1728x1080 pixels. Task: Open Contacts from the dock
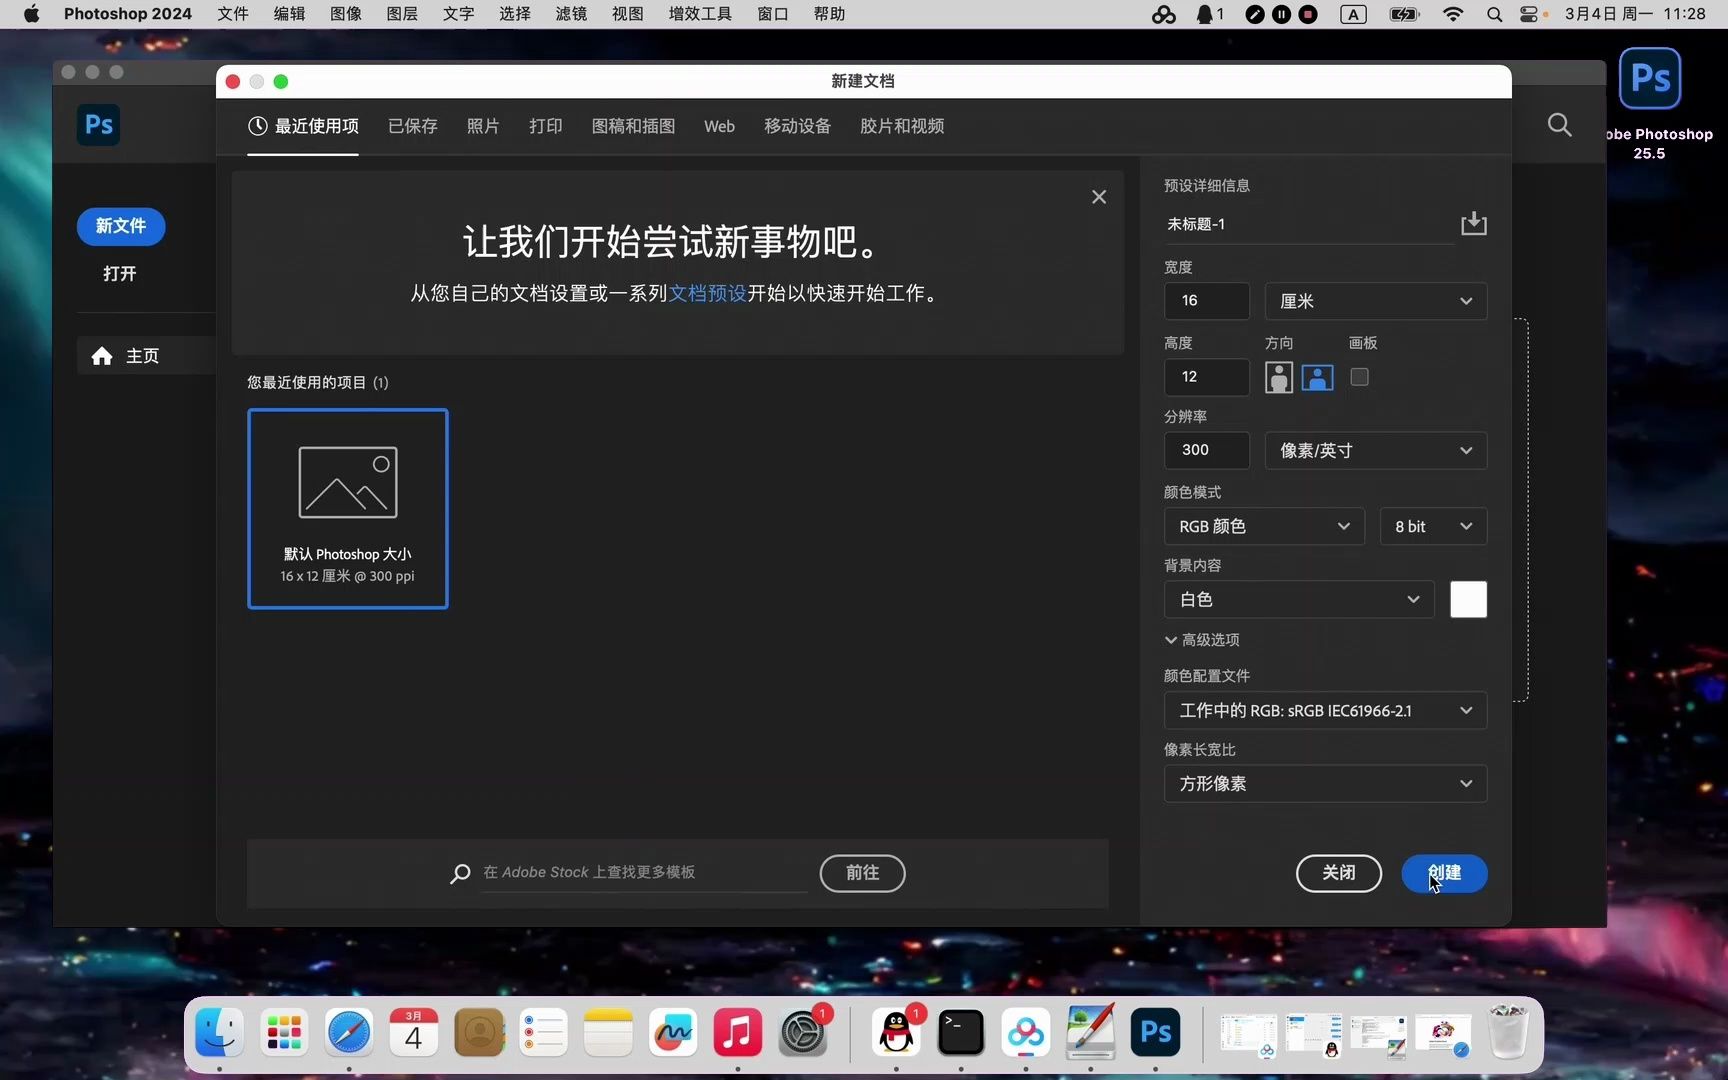pos(479,1032)
